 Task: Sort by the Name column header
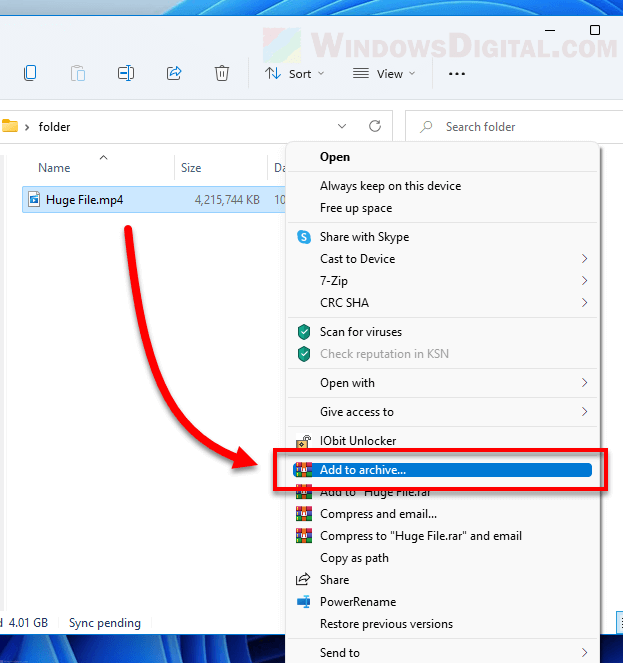pyautogui.click(x=54, y=168)
